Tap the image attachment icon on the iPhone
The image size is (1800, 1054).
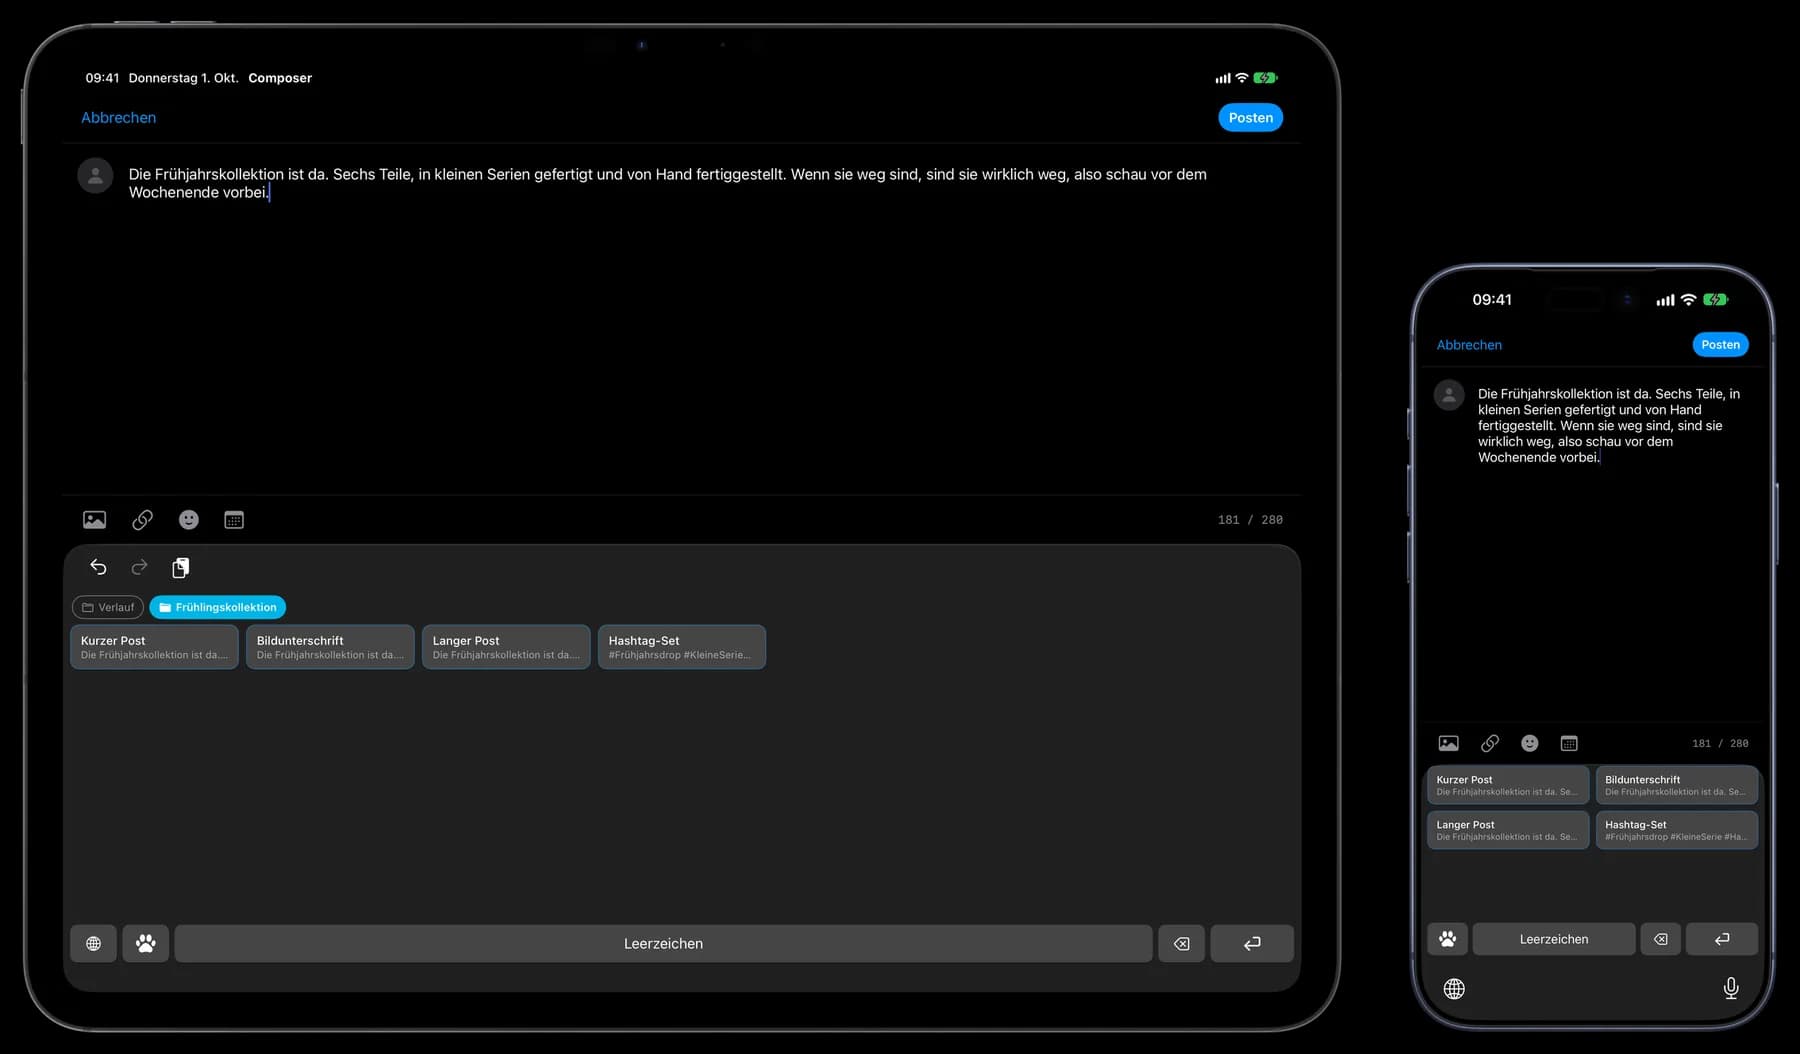tap(1448, 743)
